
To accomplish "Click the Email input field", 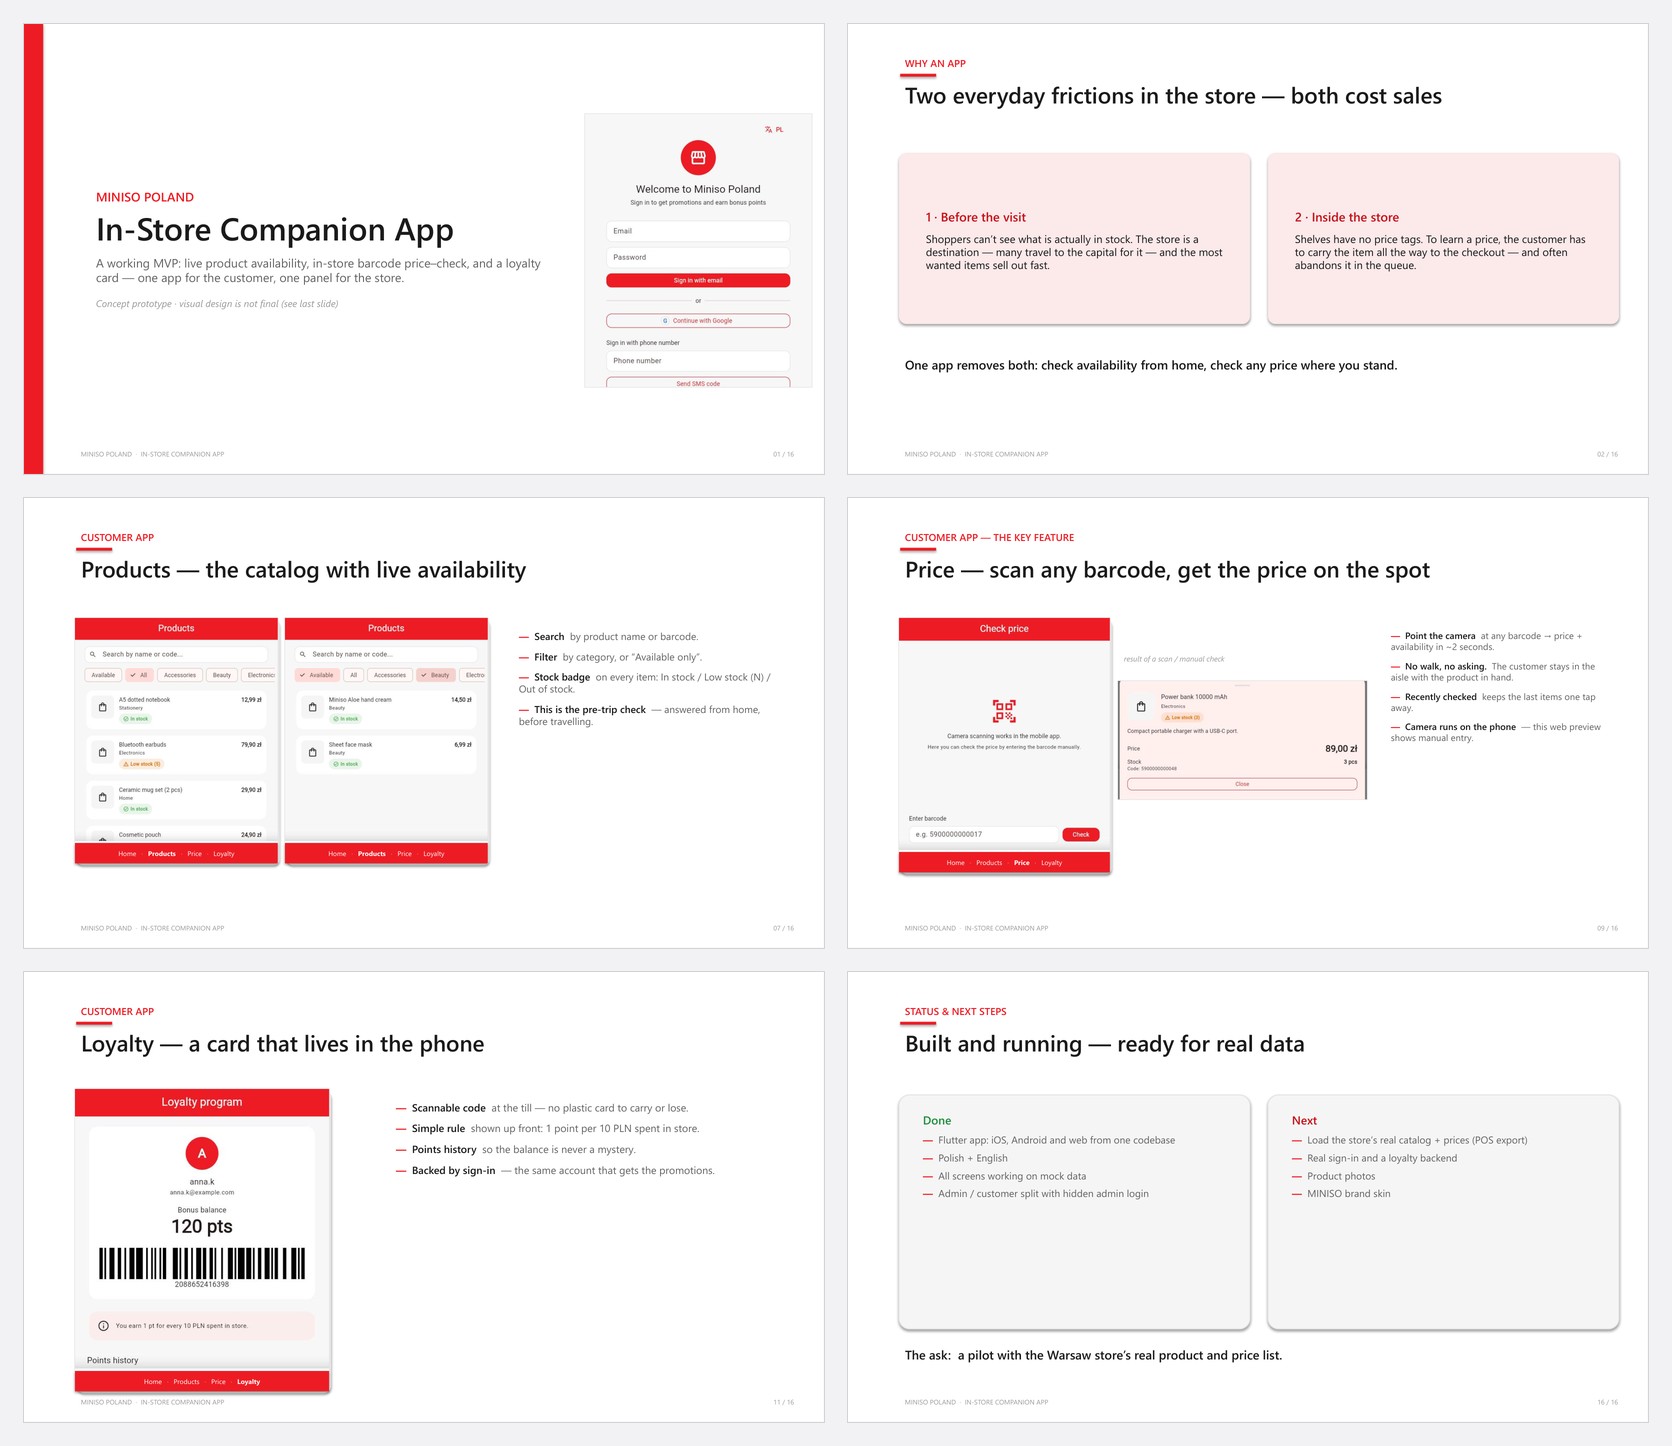I will tap(698, 231).
